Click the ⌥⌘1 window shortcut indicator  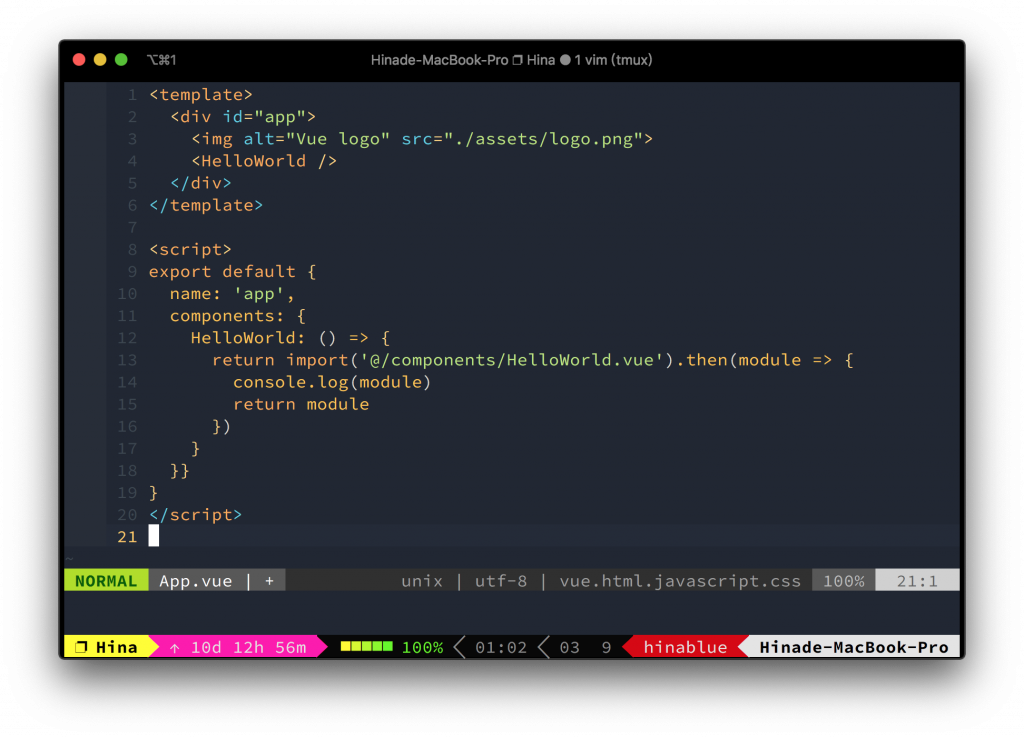coord(161,60)
